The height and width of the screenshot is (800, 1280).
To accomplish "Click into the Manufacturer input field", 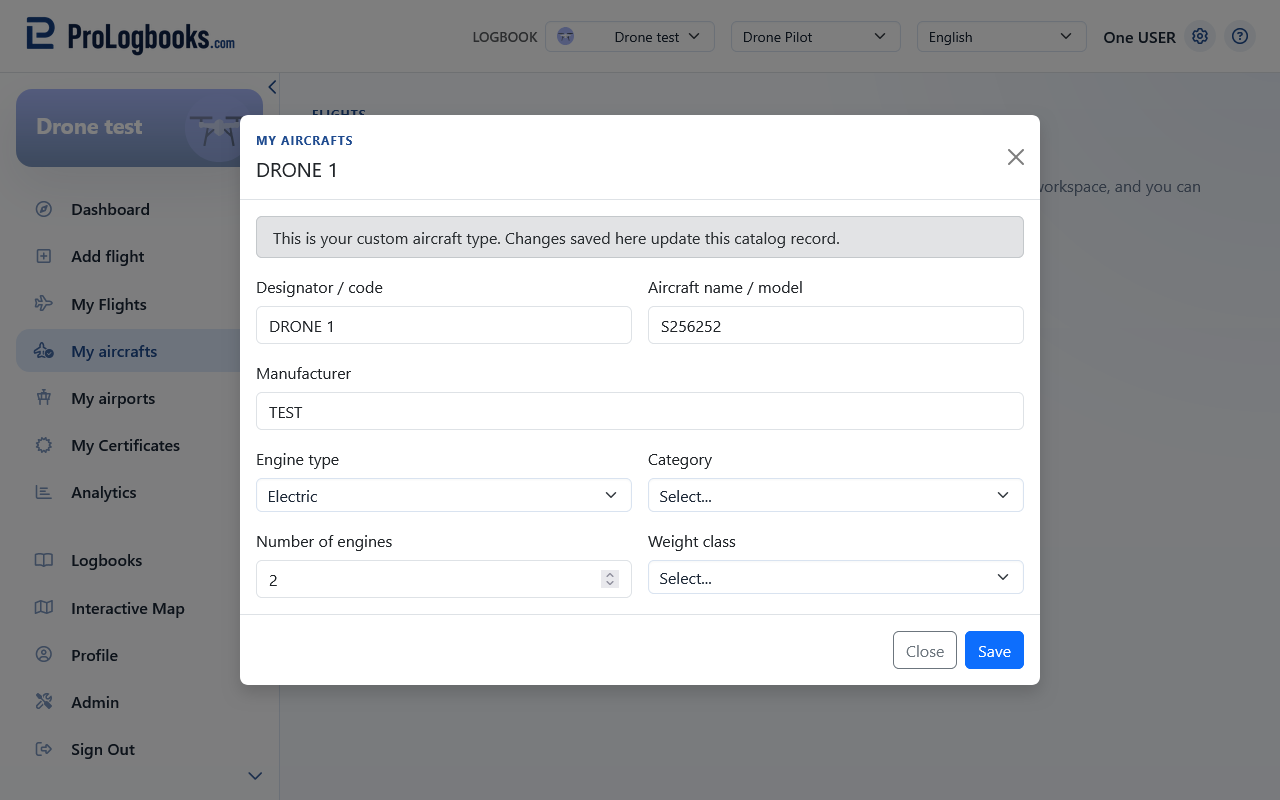I will click(x=640, y=411).
